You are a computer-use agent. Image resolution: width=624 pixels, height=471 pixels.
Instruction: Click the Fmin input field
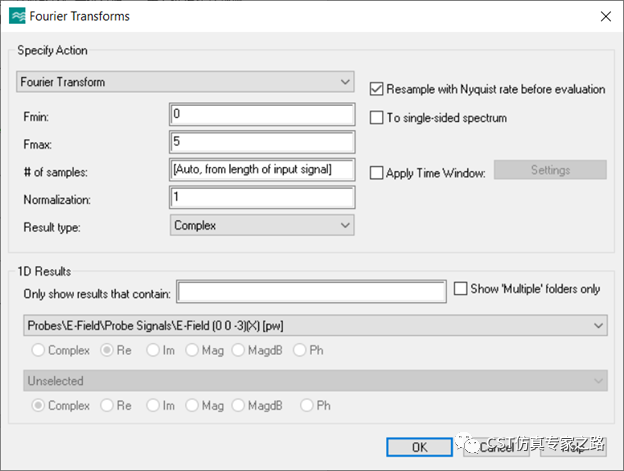pos(262,115)
